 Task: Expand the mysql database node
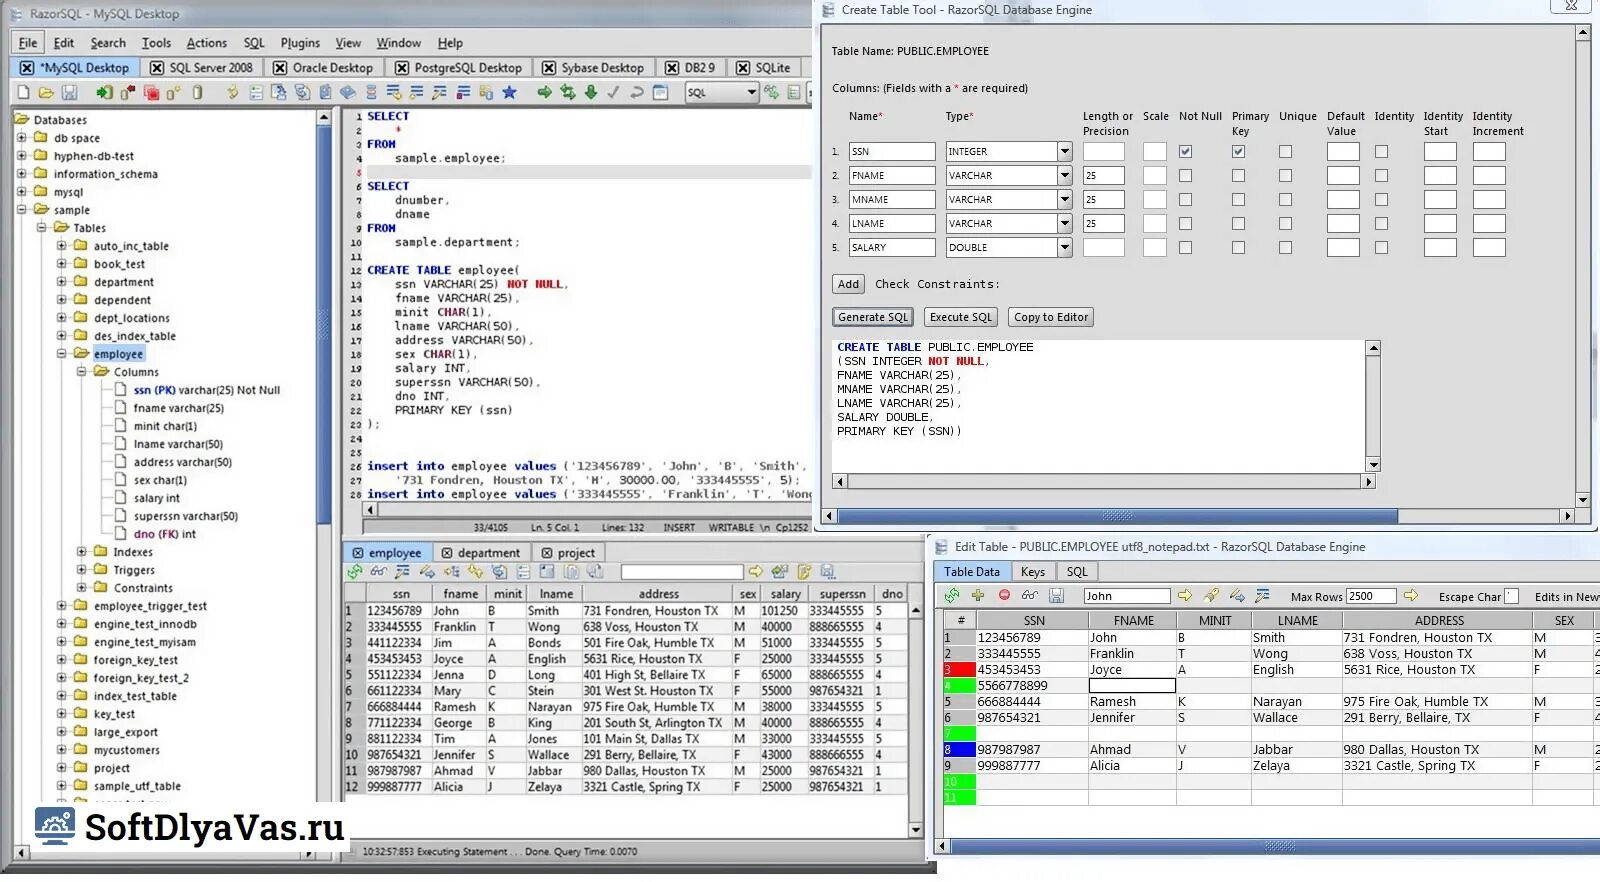21,192
